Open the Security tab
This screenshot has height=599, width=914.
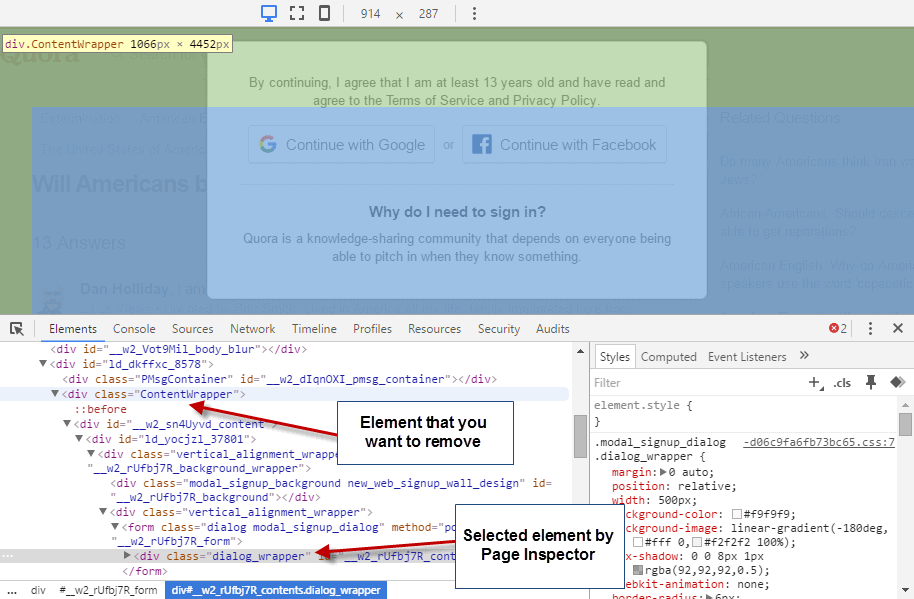pos(499,329)
